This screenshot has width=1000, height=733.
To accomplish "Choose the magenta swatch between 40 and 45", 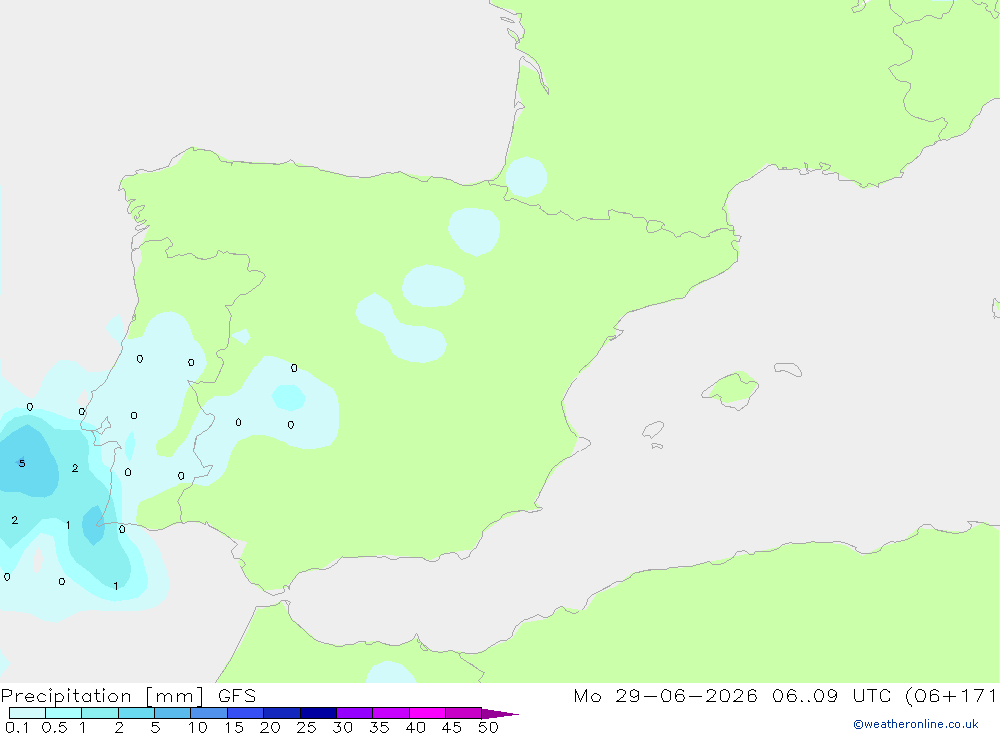I will (427, 713).
